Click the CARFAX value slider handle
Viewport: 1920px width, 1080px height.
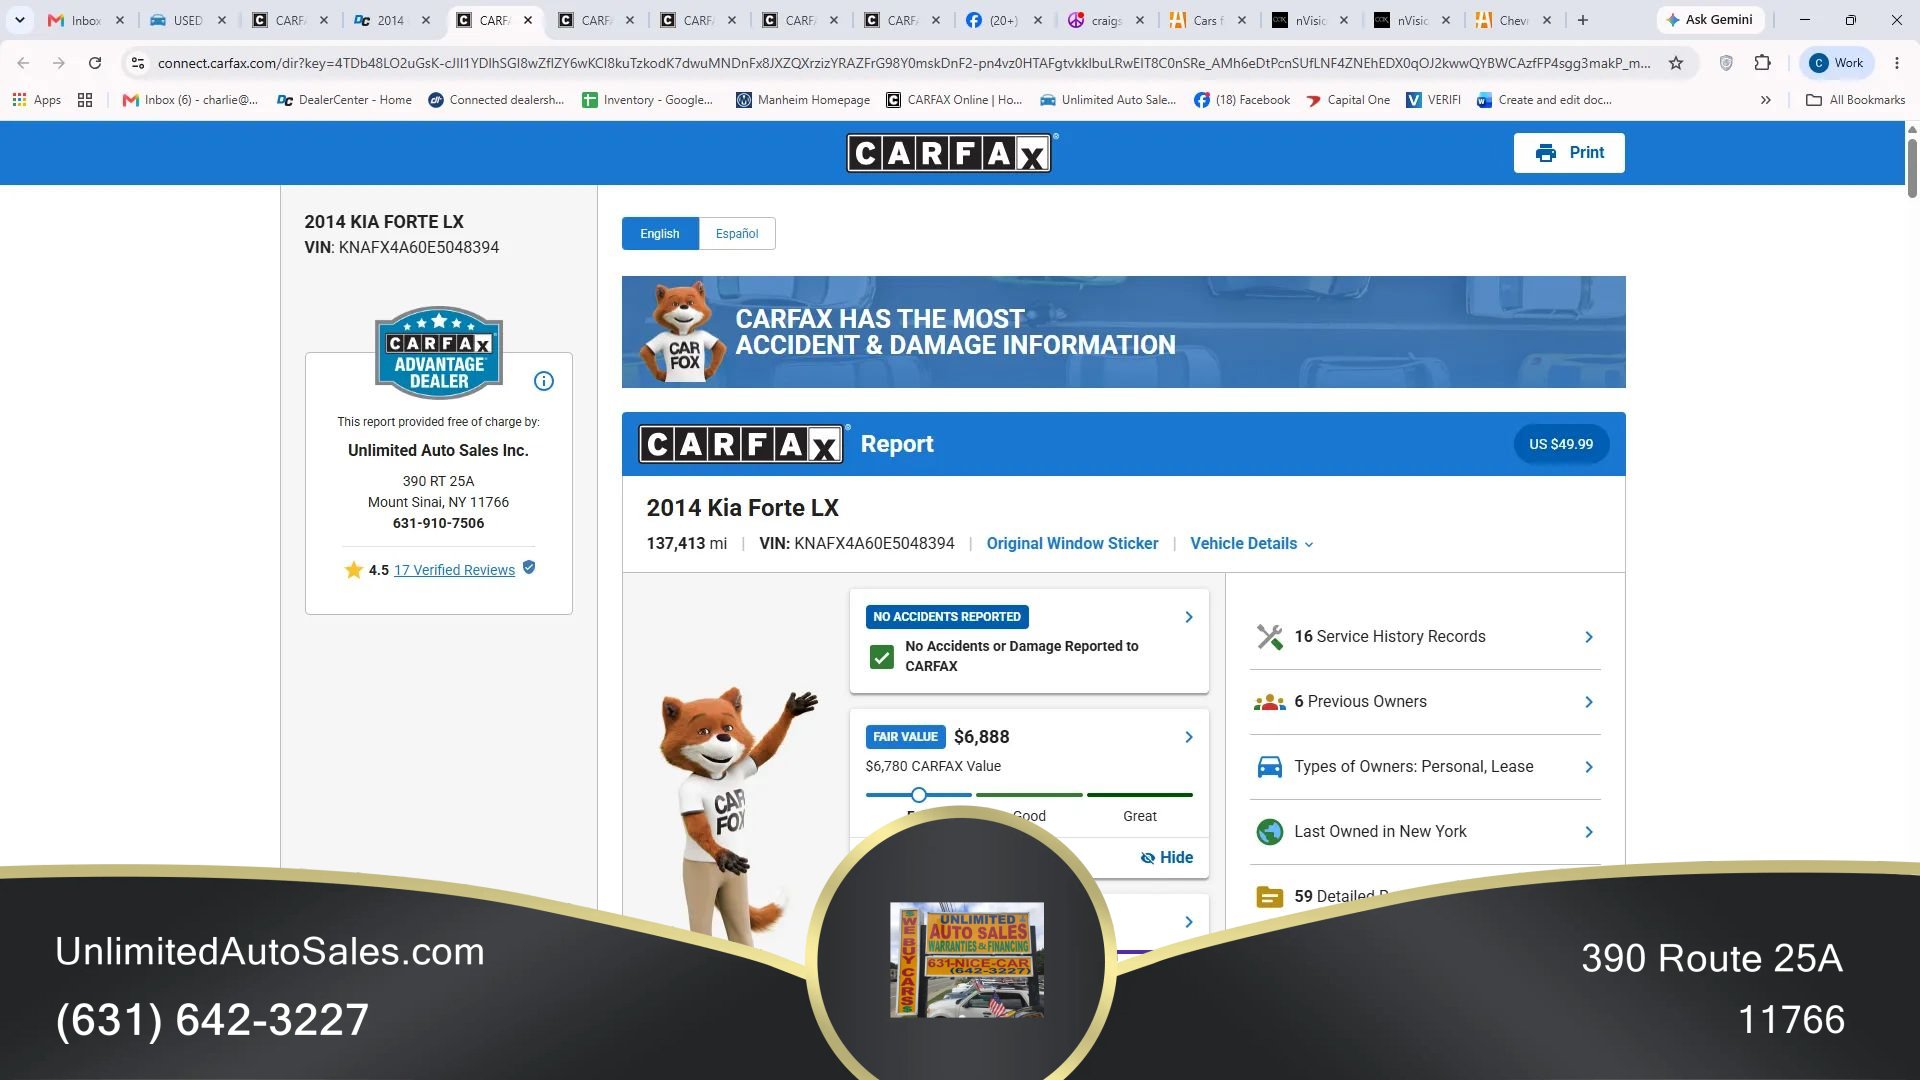click(918, 795)
